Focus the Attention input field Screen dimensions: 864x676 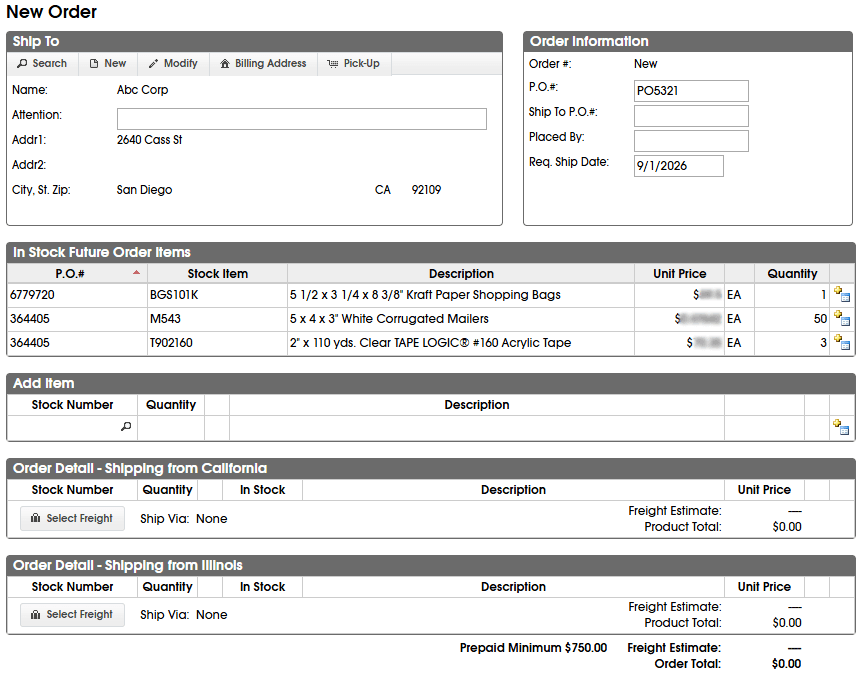301,119
